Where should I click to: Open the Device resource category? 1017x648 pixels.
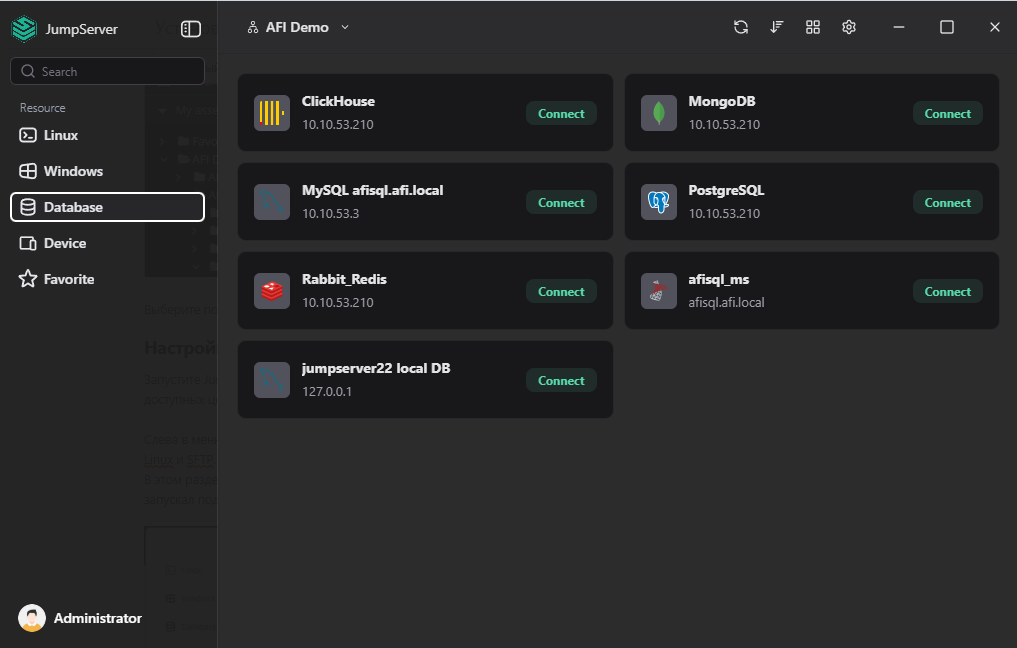pyautogui.click(x=64, y=243)
